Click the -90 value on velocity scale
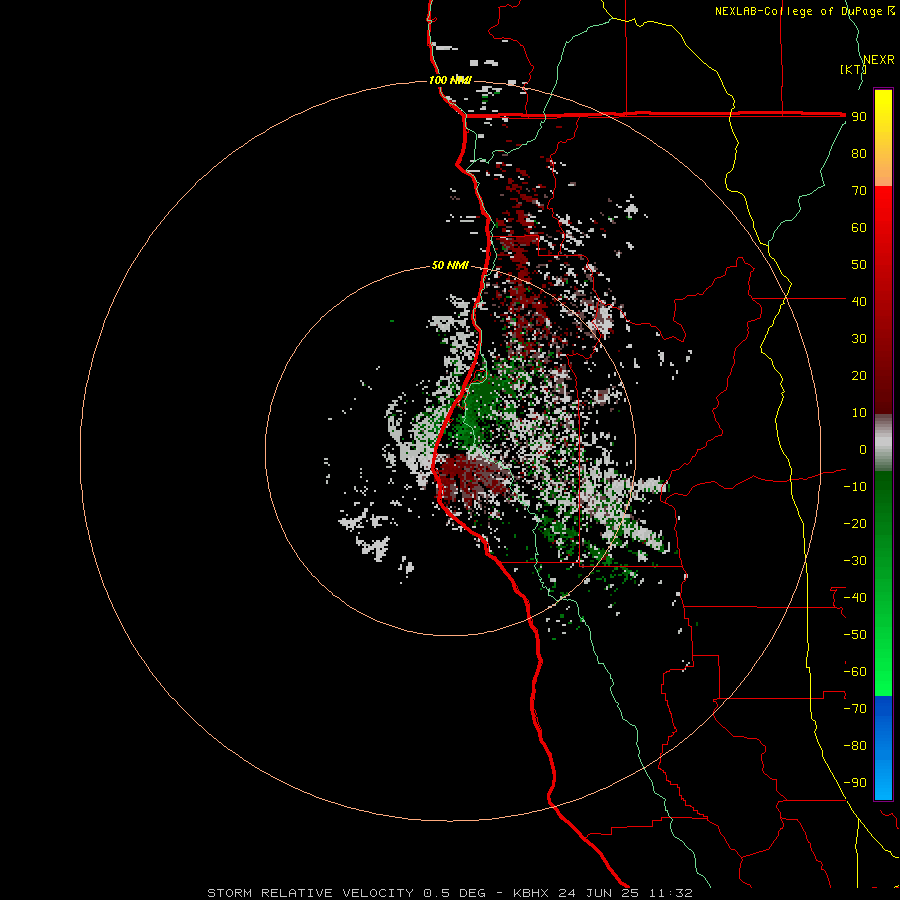The width and height of the screenshot is (900, 900). [855, 783]
